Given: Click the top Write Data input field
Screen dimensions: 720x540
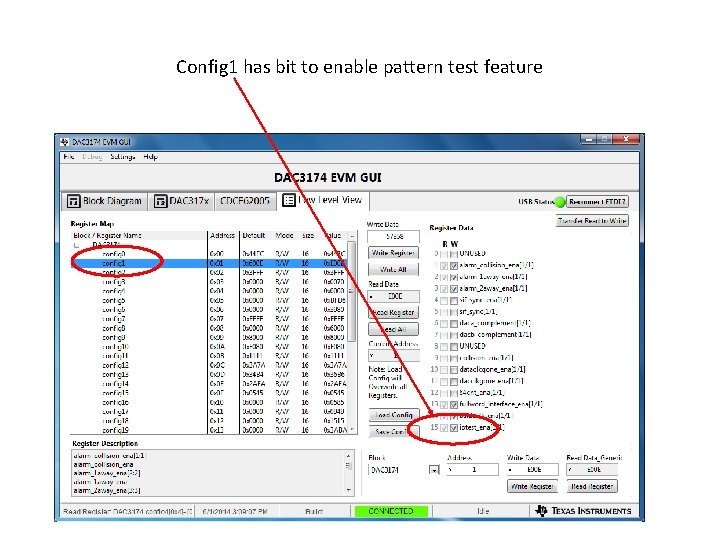Looking at the screenshot, I should click(x=394, y=236).
